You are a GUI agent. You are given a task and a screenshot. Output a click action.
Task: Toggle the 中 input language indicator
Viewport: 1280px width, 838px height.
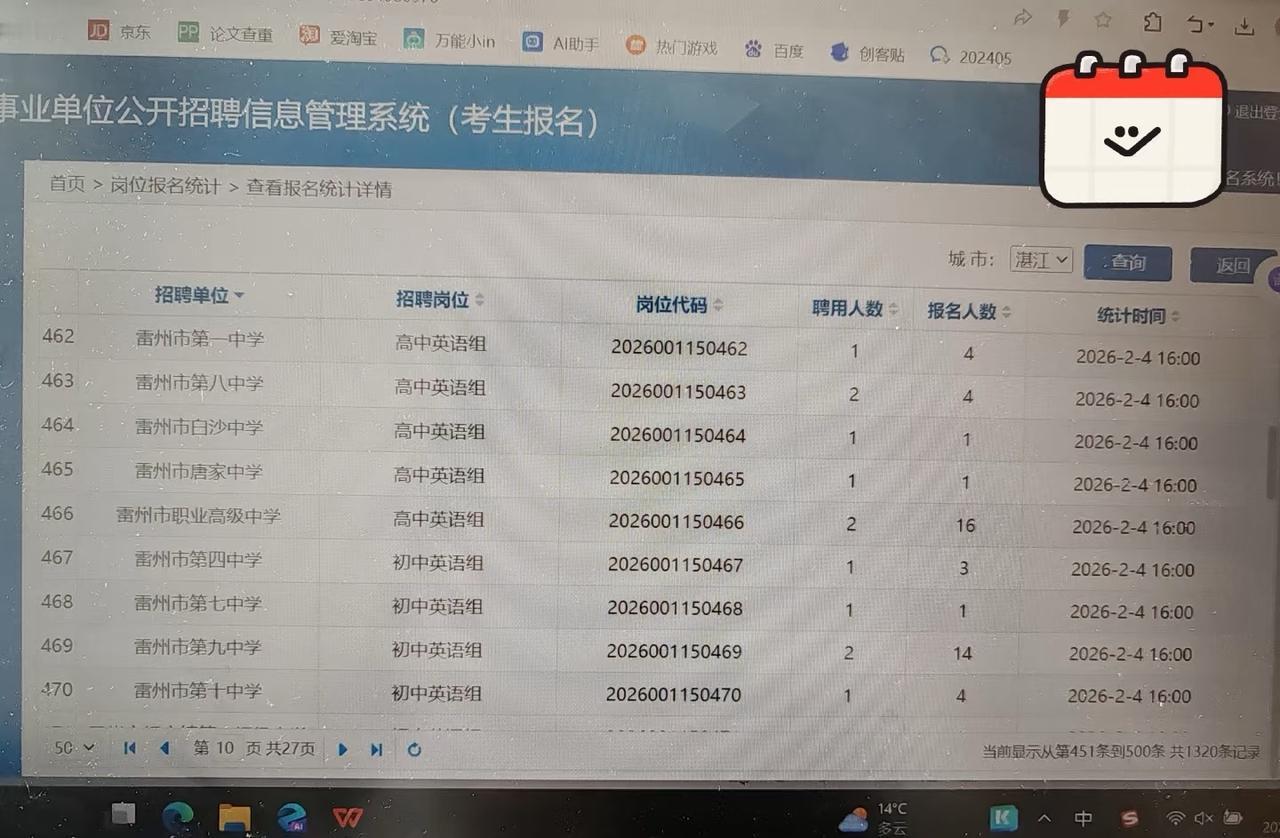tap(1083, 818)
